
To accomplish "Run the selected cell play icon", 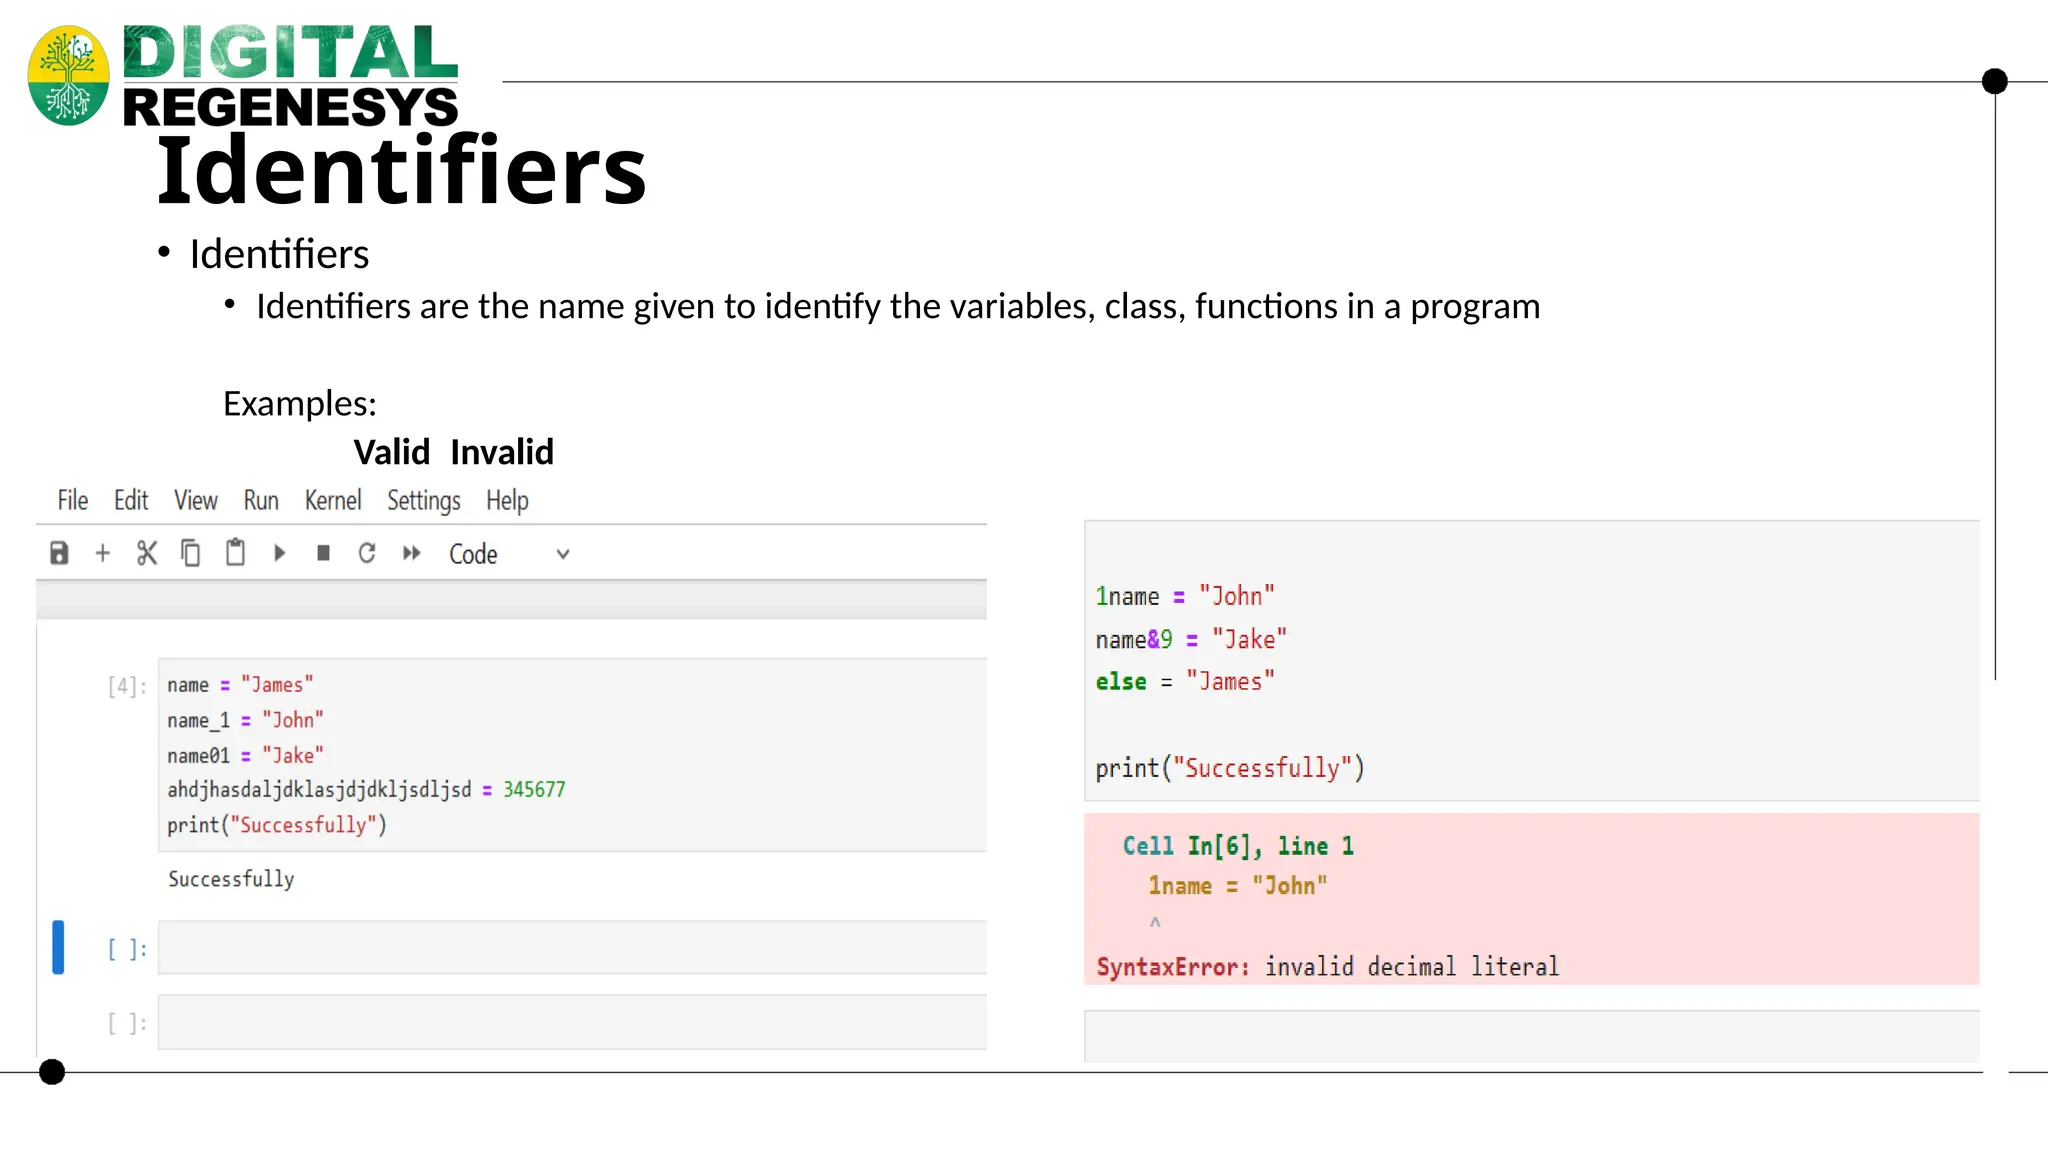I will point(280,553).
